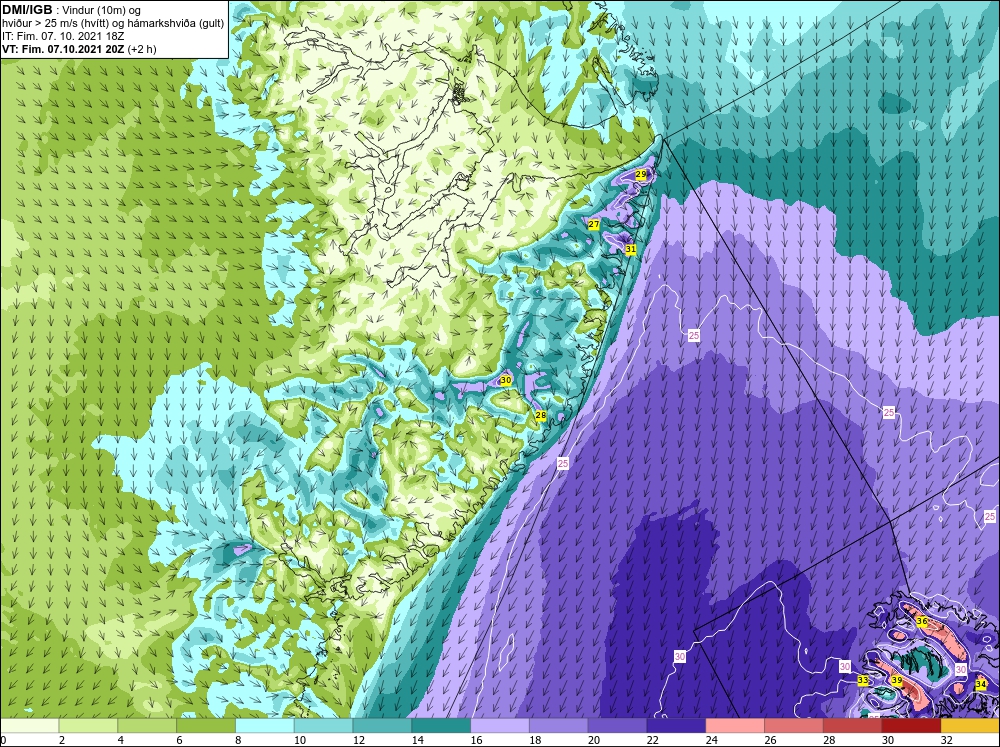The width and height of the screenshot is (1000, 747).
Task: Click the legend scale number 32
Action: 946,740
